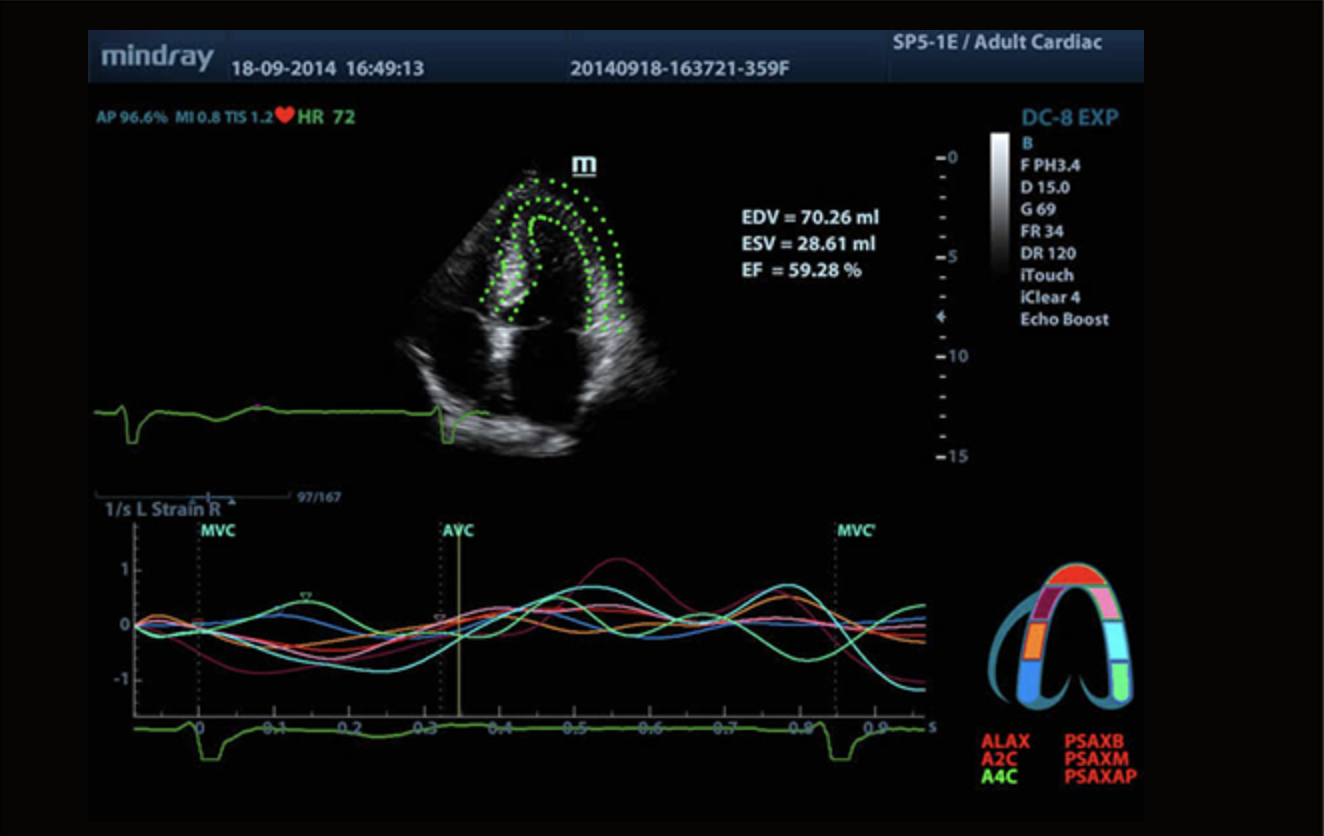Select the pink segment of the heart diagram

click(1102, 602)
